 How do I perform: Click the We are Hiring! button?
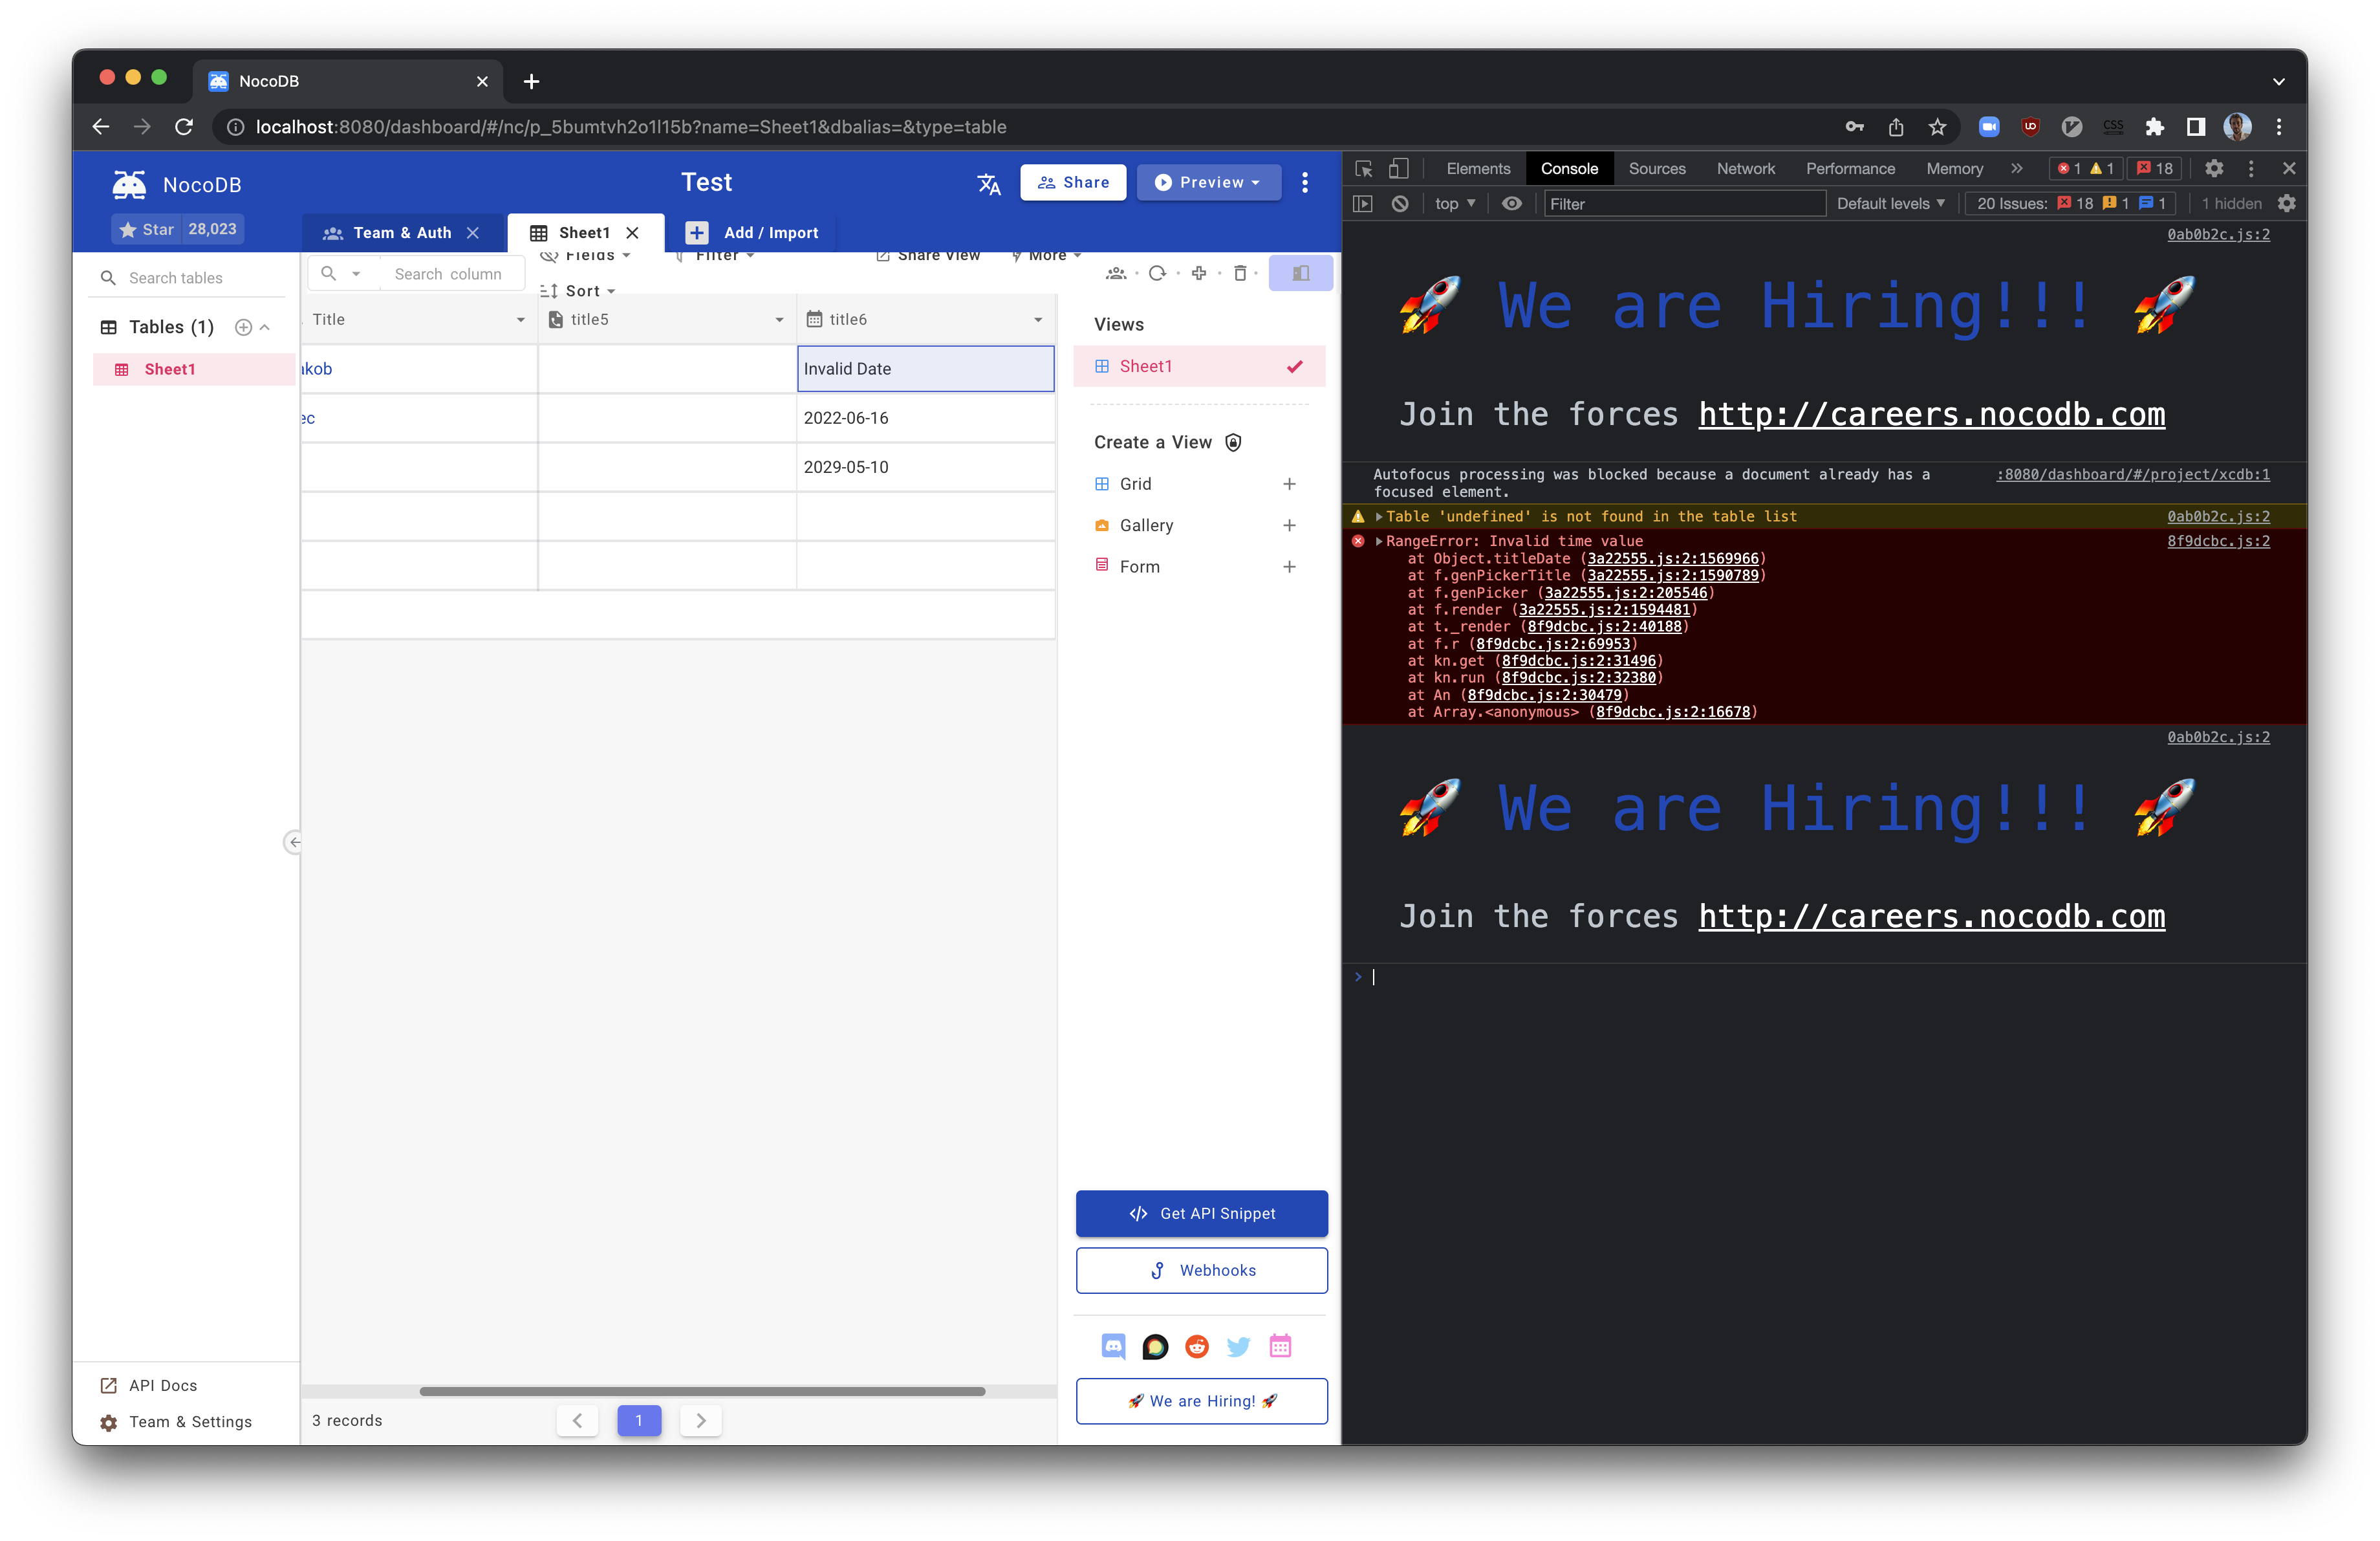(x=1201, y=1401)
